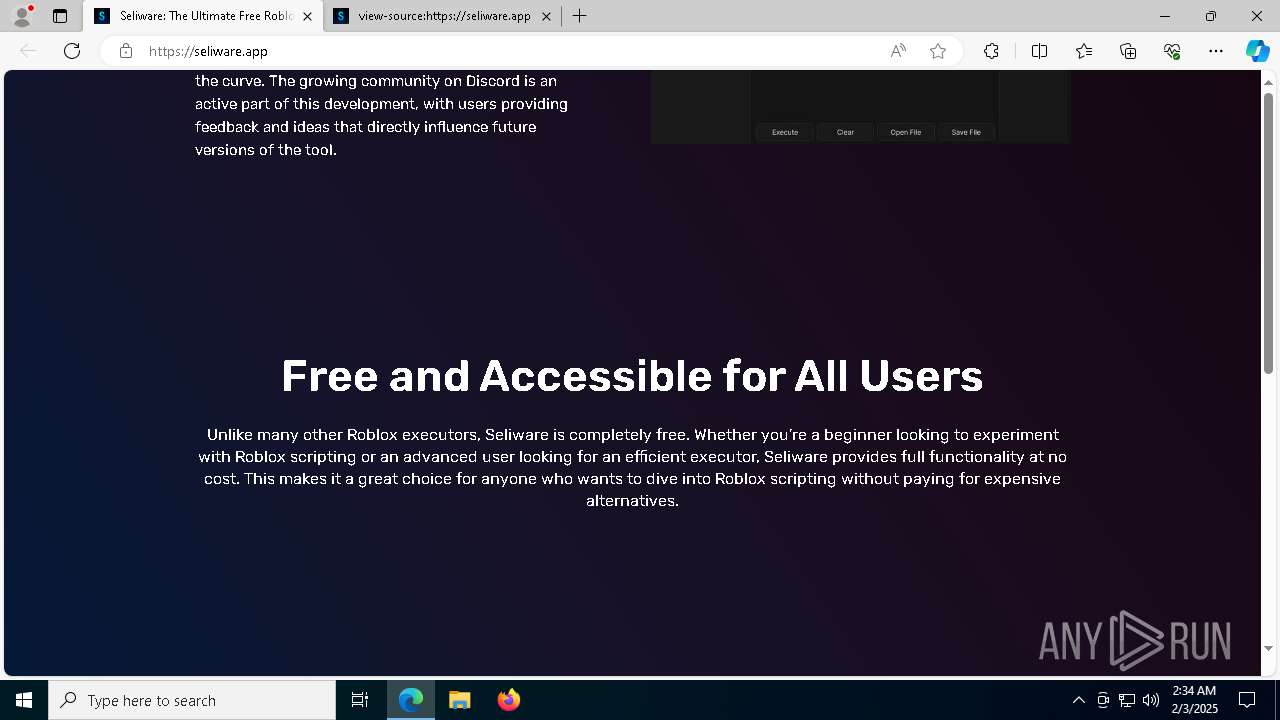The width and height of the screenshot is (1280, 720).
Task: Open File Explorer from the taskbar
Action: (460, 700)
